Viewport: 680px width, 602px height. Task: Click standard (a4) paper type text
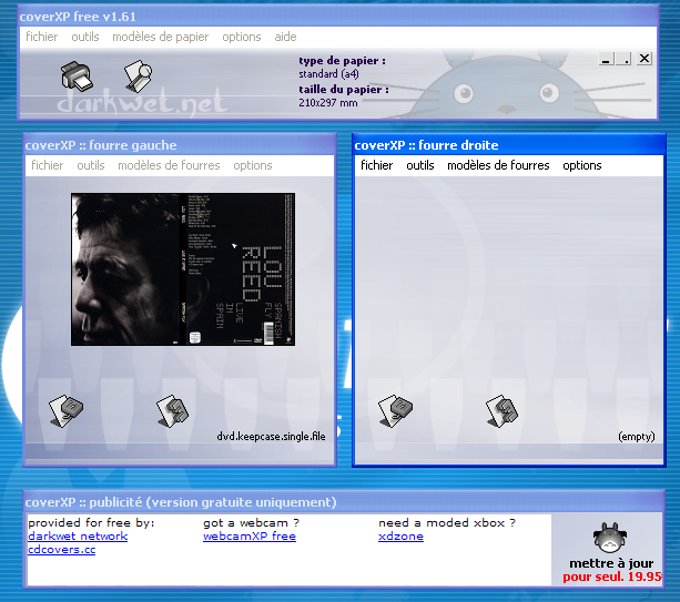tap(329, 74)
